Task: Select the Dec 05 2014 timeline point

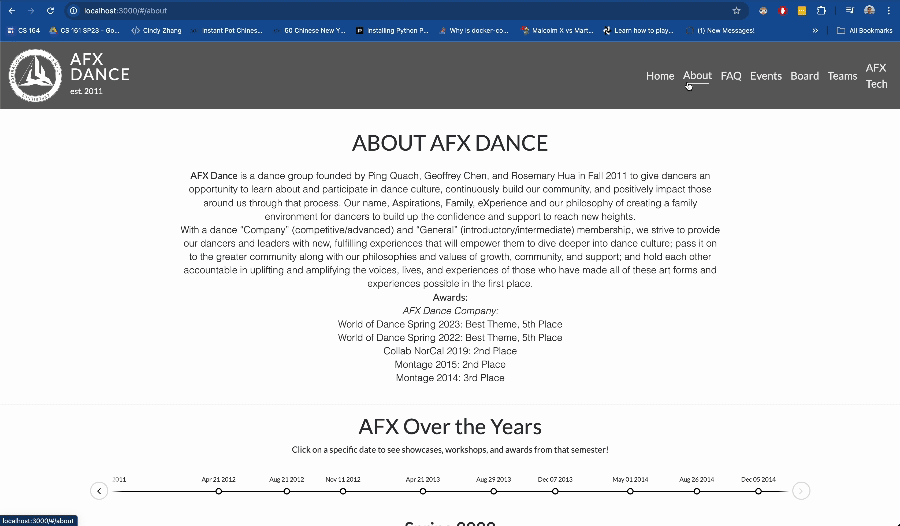Action: [758, 491]
